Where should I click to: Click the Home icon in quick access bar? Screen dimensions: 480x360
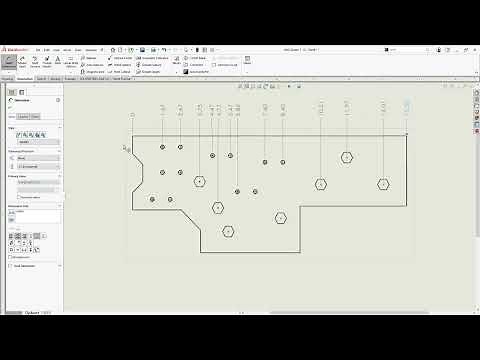[x=113, y=50]
